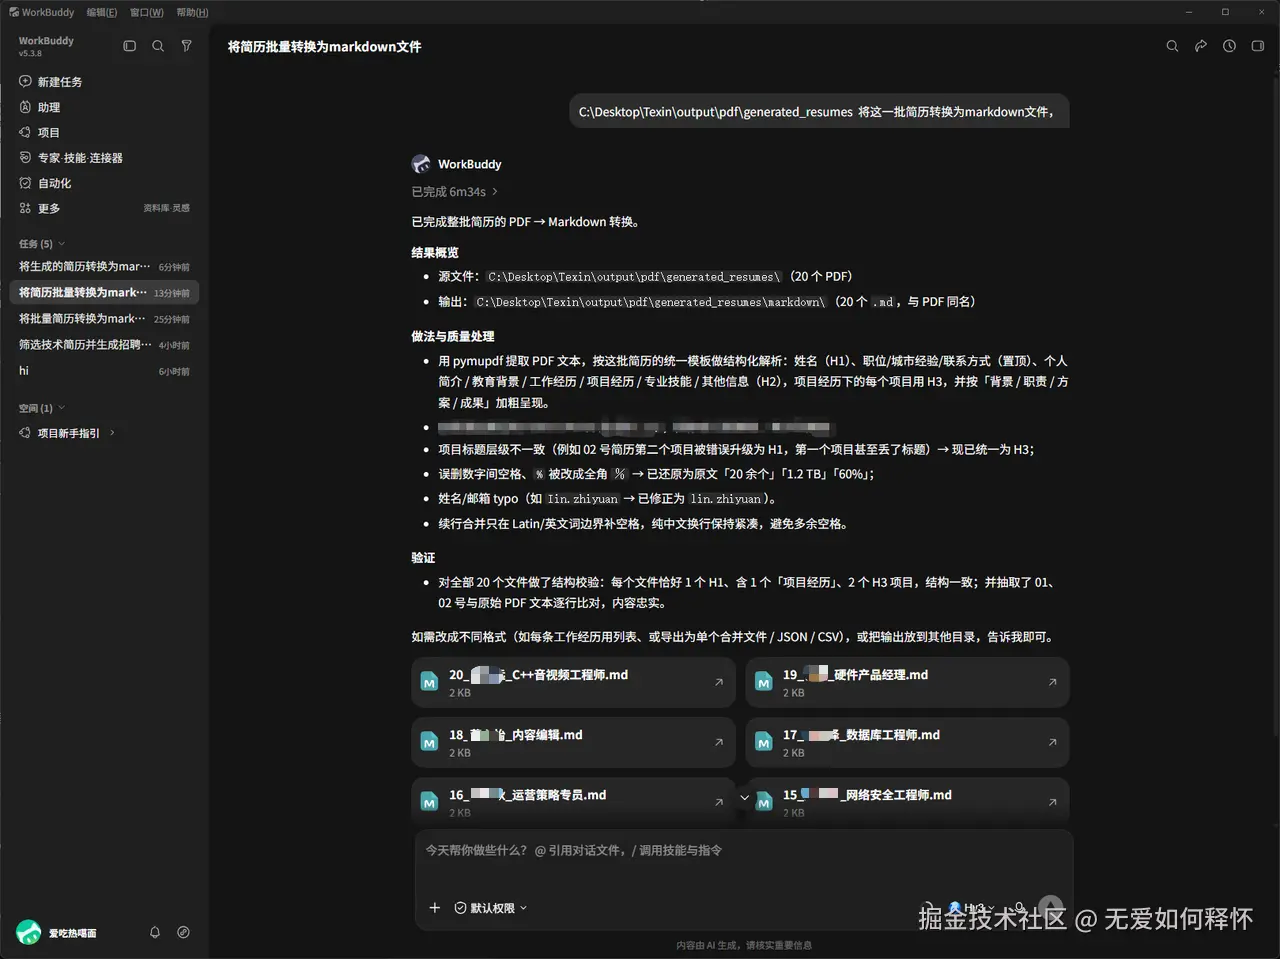Open the 窗口(W) menu

click(147, 12)
